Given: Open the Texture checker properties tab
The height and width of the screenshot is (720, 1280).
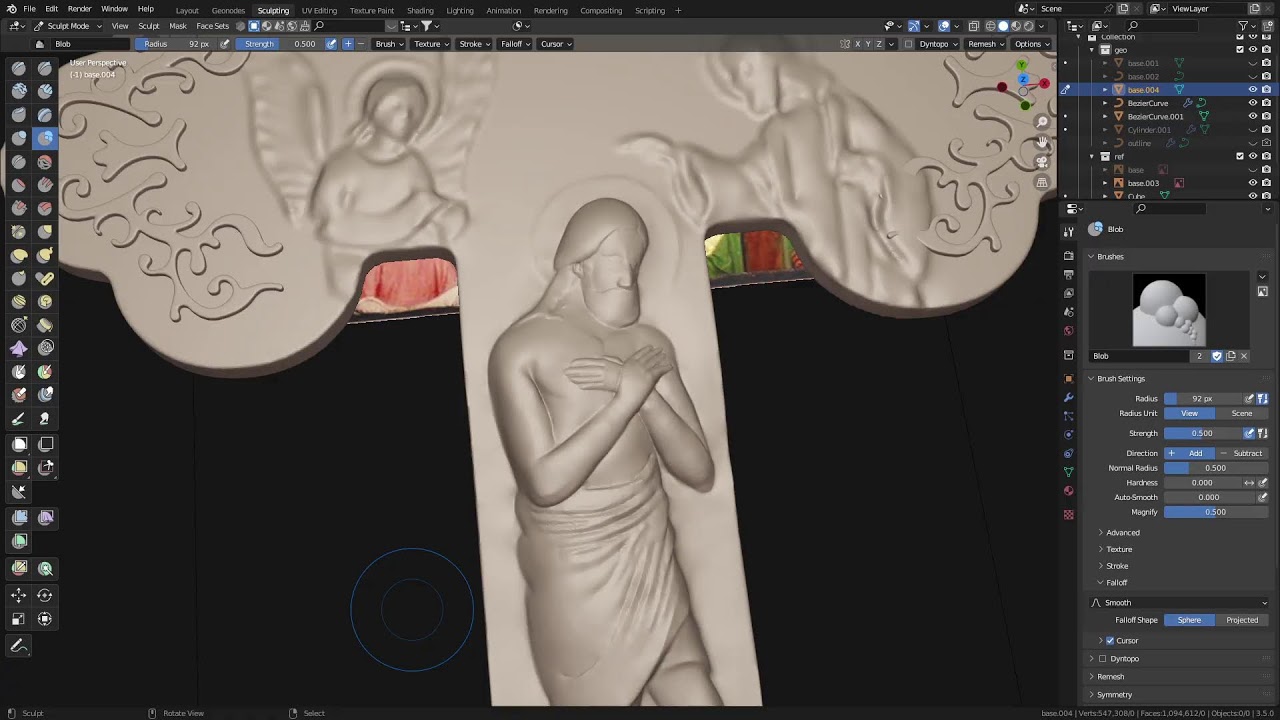Looking at the screenshot, I should pyautogui.click(x=1068, y=514).
